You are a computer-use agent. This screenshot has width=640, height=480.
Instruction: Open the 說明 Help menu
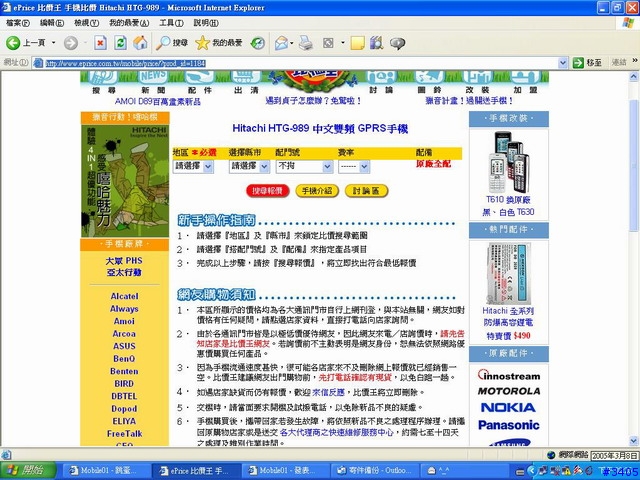click(206, 23)
